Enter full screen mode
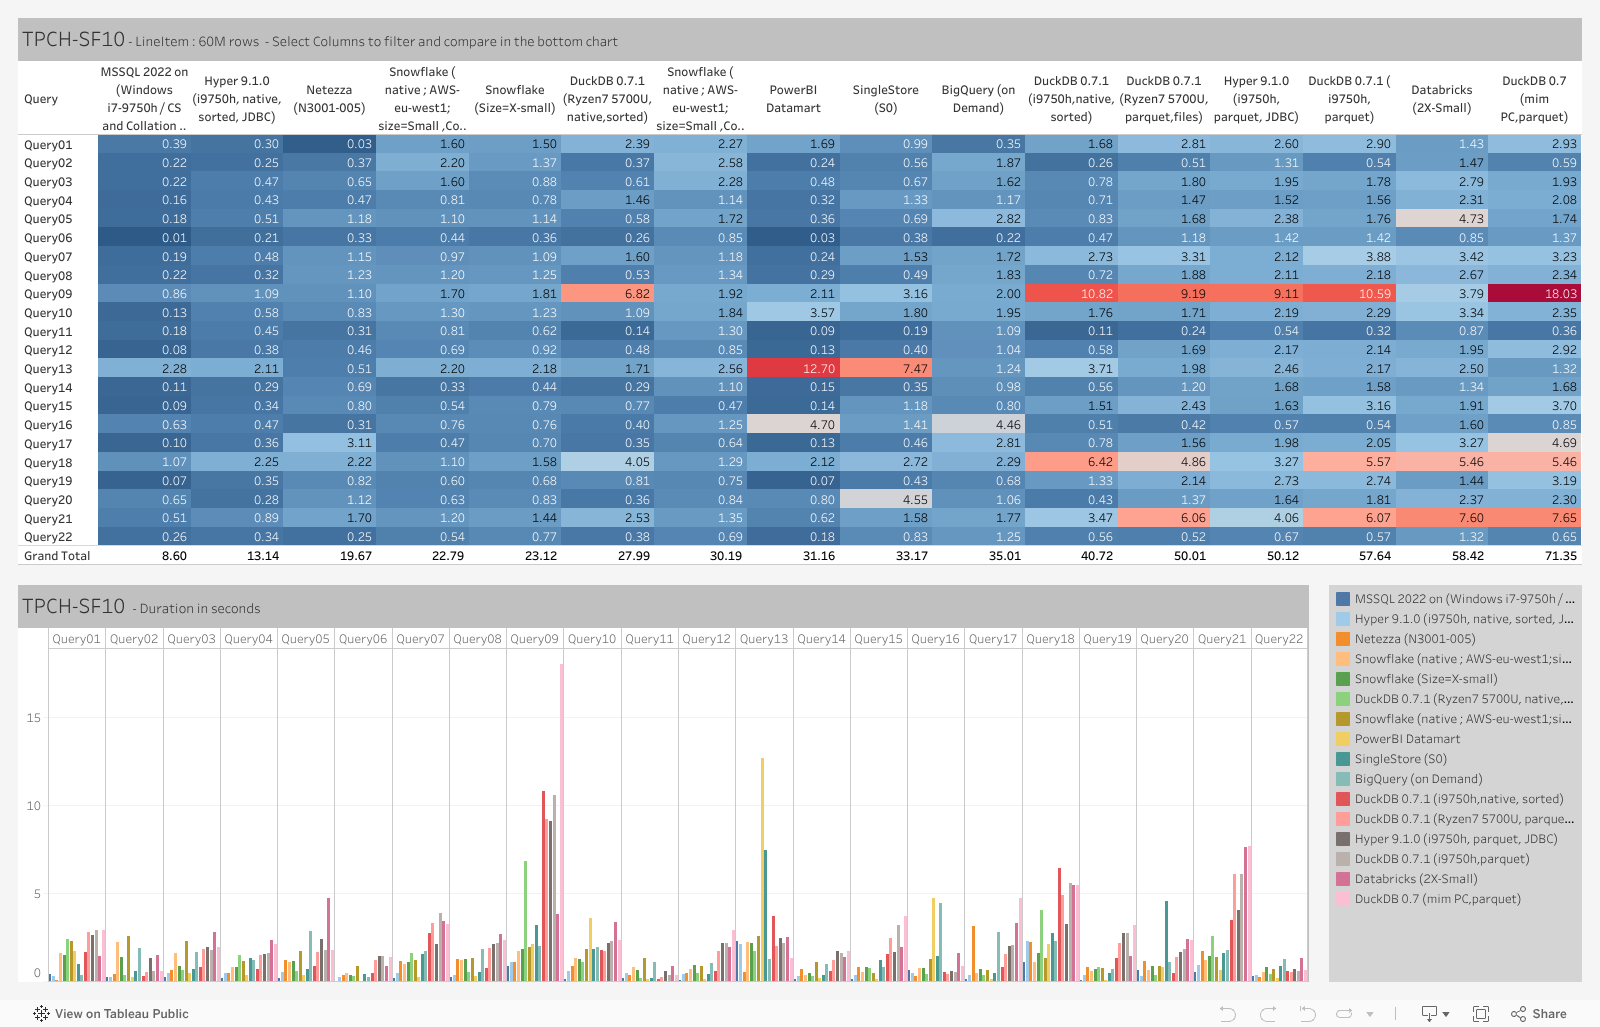The width and height of the screenshot is (1600, 1027). (1481, 1014)
